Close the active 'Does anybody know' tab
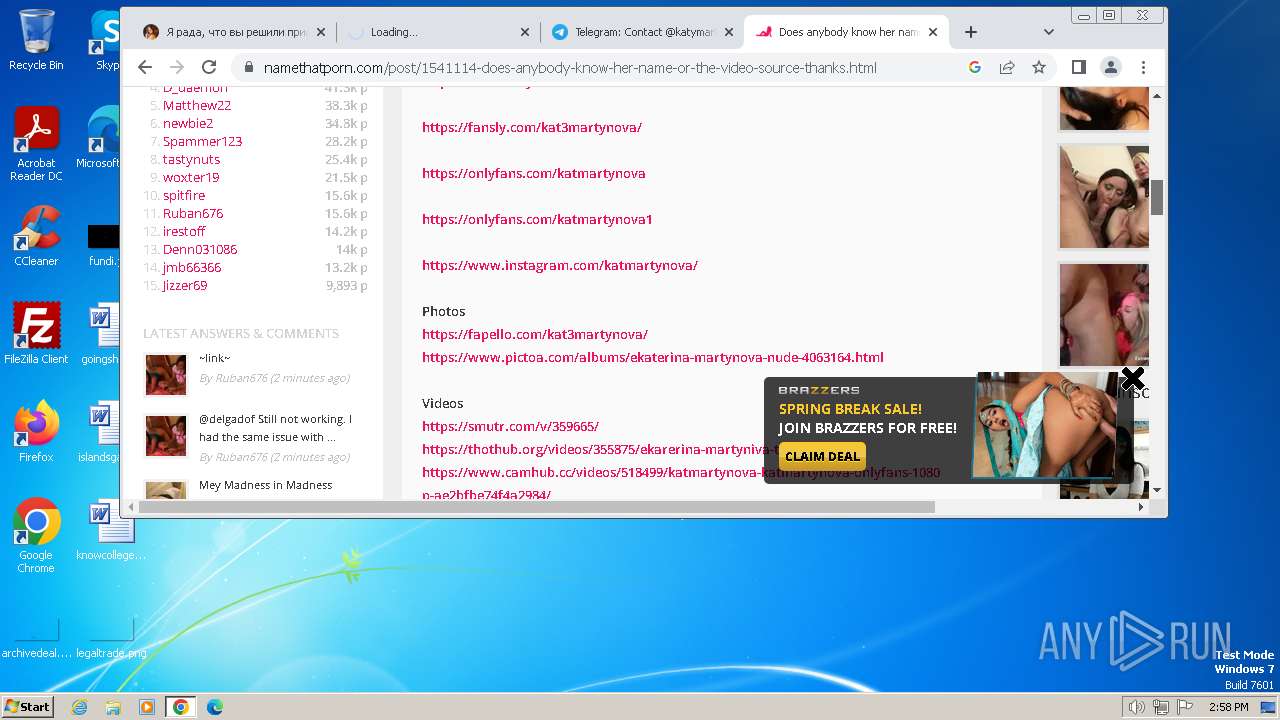This screenshot has width=1280, height=720. [933, 32]
